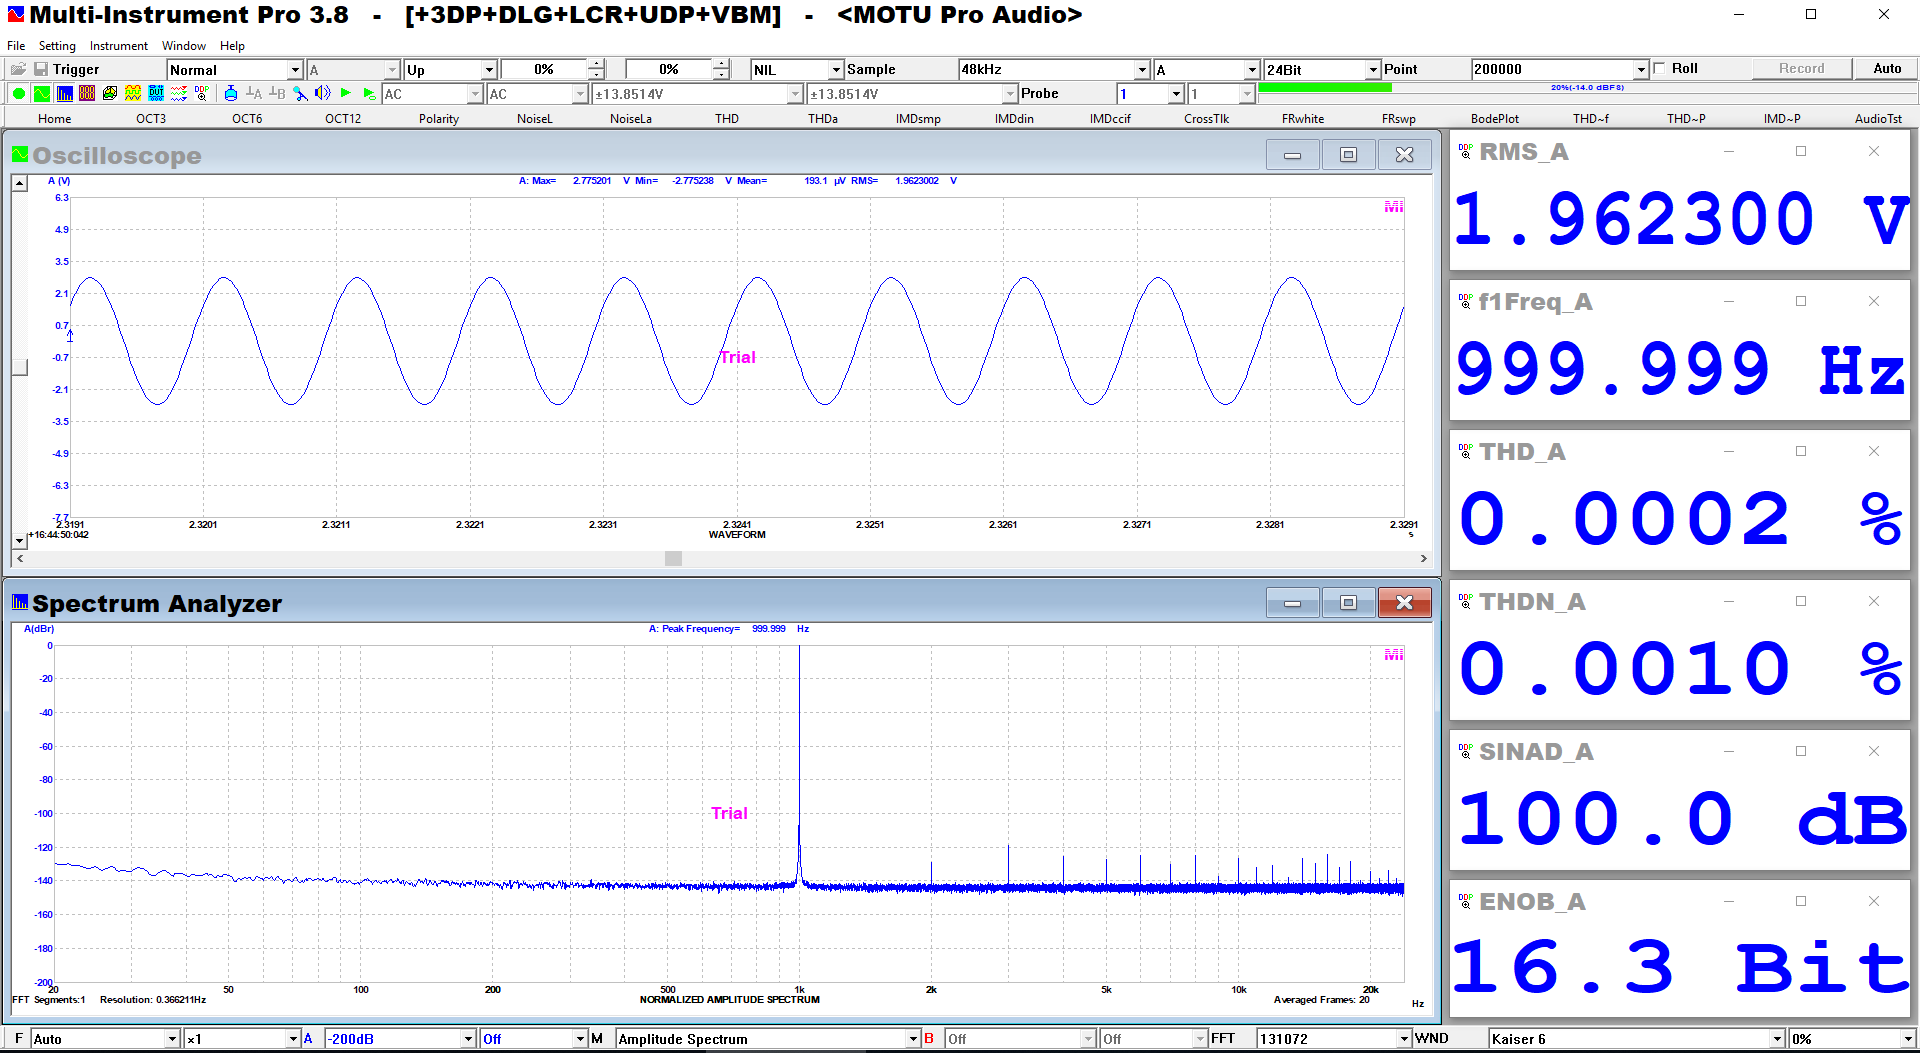The width and height of the screenshot is (1920, 1053).
Task: Open the Spectrum 3D Plot toolbar icon
Action: (x=110, y=93)
